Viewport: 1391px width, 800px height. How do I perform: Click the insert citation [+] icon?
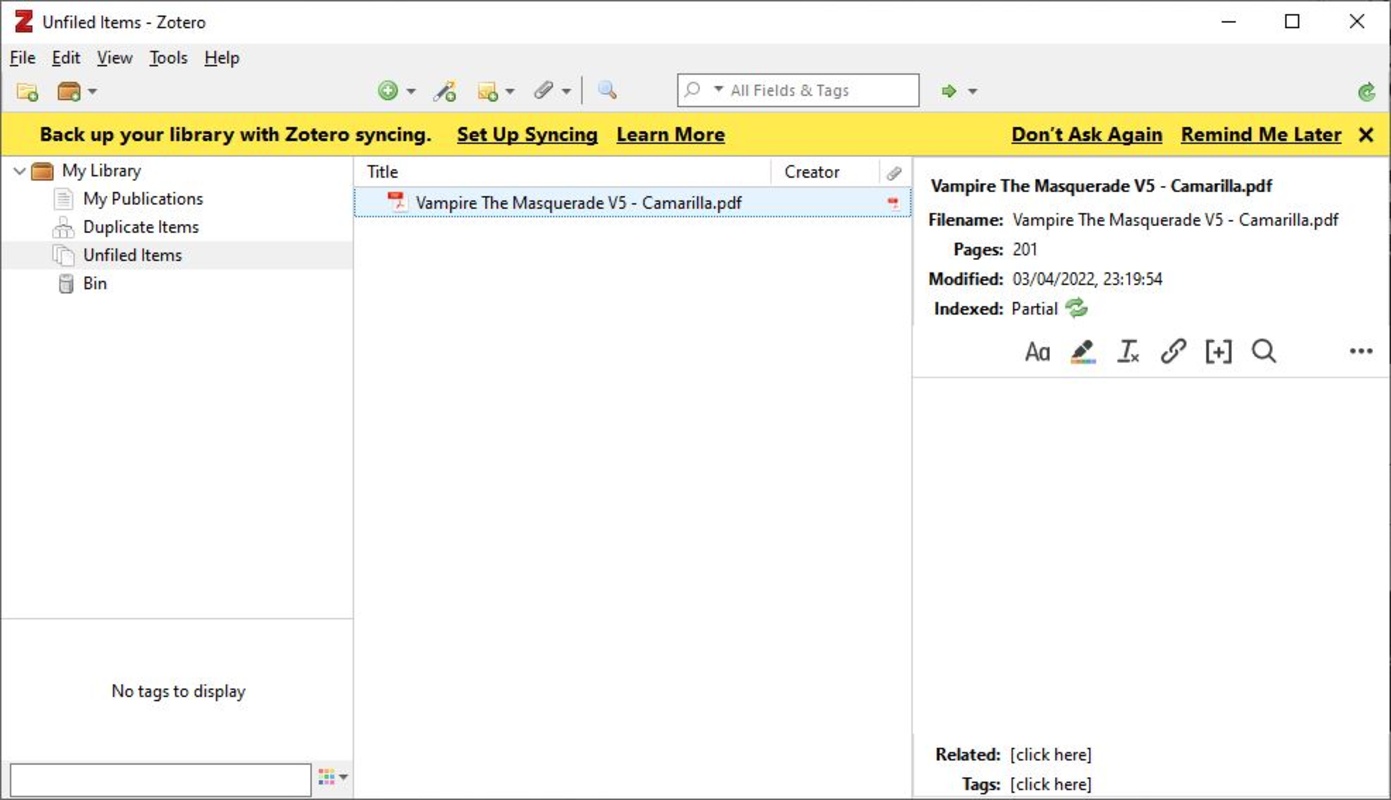tap(1218, 352)
